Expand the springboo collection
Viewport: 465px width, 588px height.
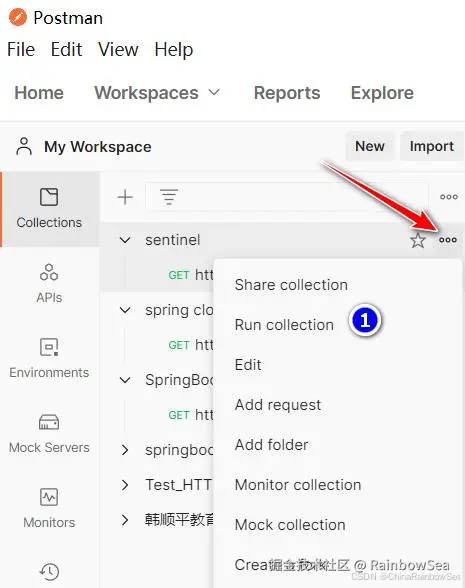point(125,450)
